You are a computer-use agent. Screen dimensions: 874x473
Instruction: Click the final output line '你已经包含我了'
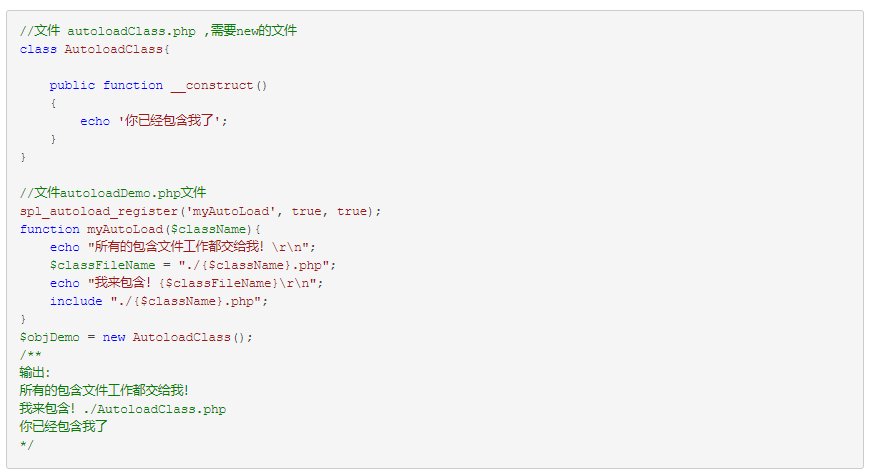(x=64, y=427)
